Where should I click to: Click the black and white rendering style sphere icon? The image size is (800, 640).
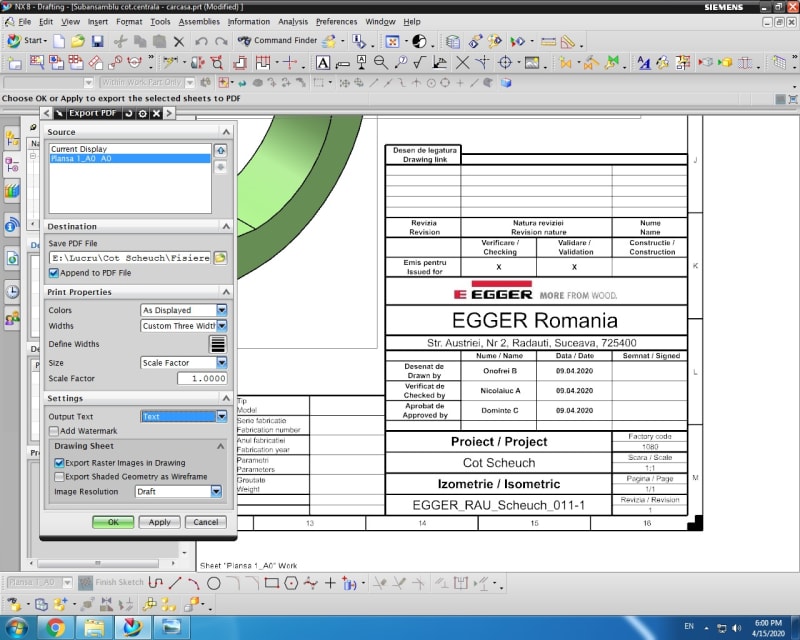(419, 41)
